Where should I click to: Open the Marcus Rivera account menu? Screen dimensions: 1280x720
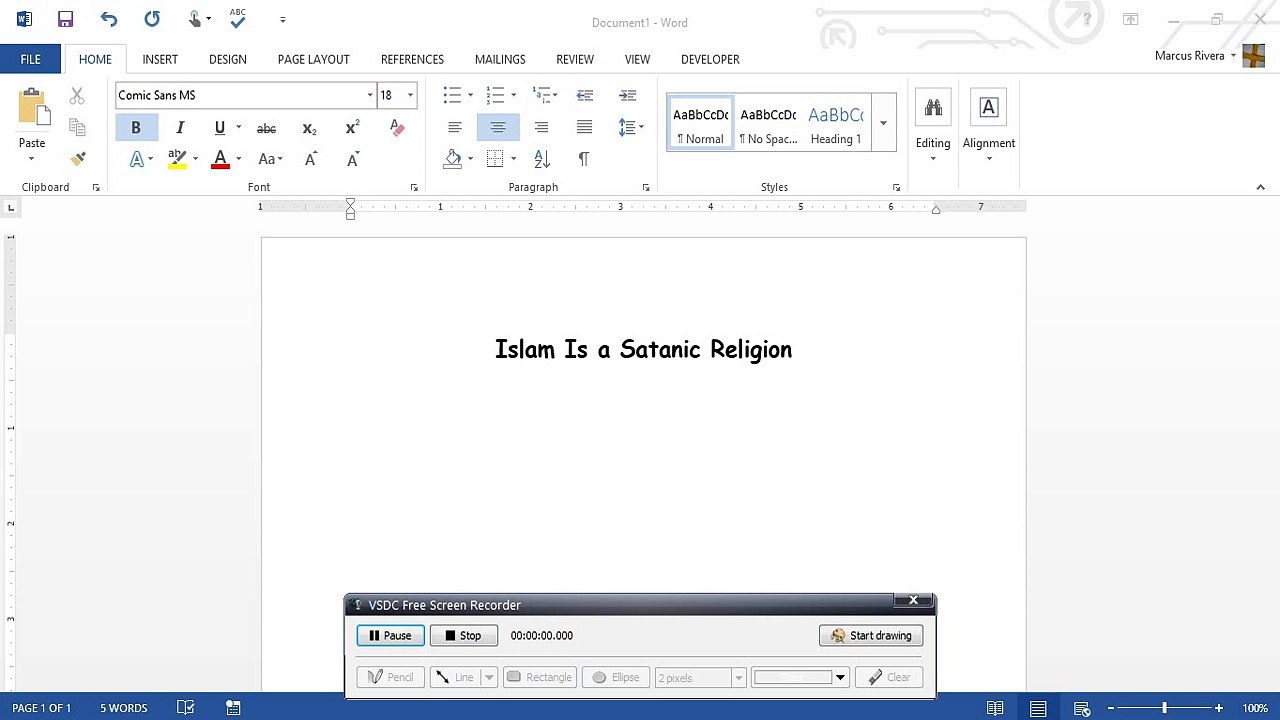point(1195,56)
